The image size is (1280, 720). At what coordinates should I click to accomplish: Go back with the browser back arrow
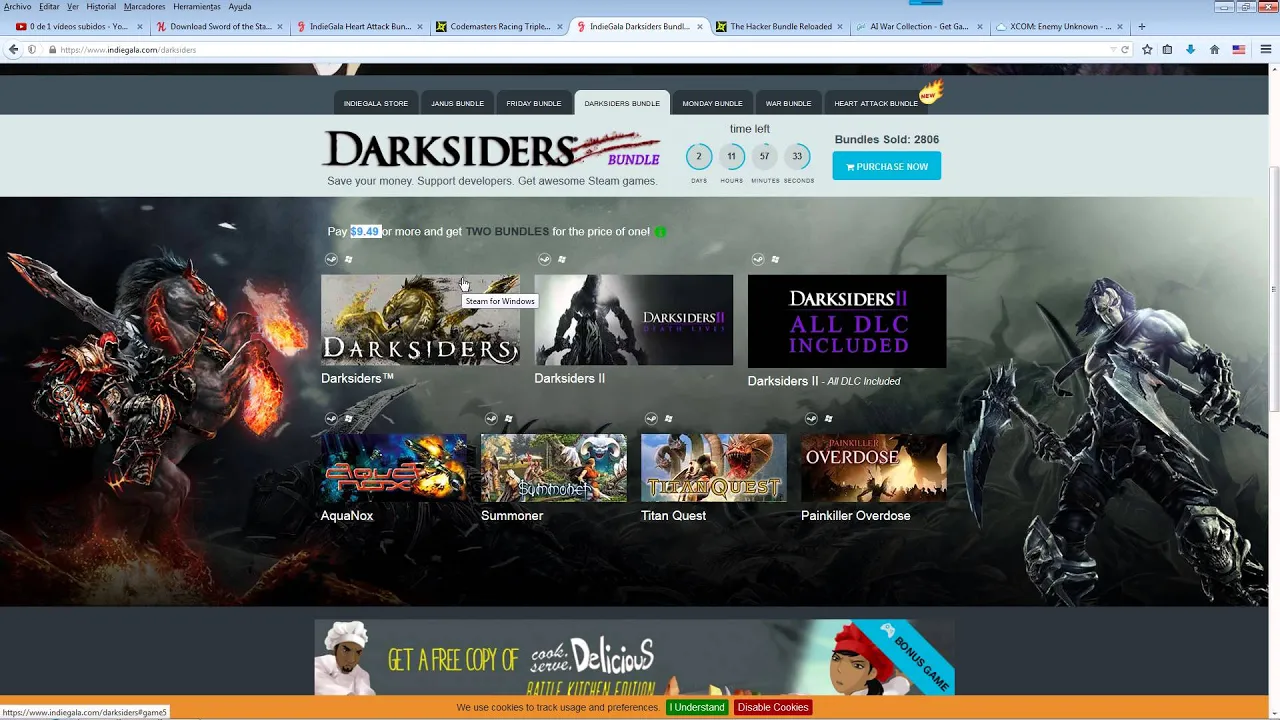pyautogui.click(x=13, y=49)
